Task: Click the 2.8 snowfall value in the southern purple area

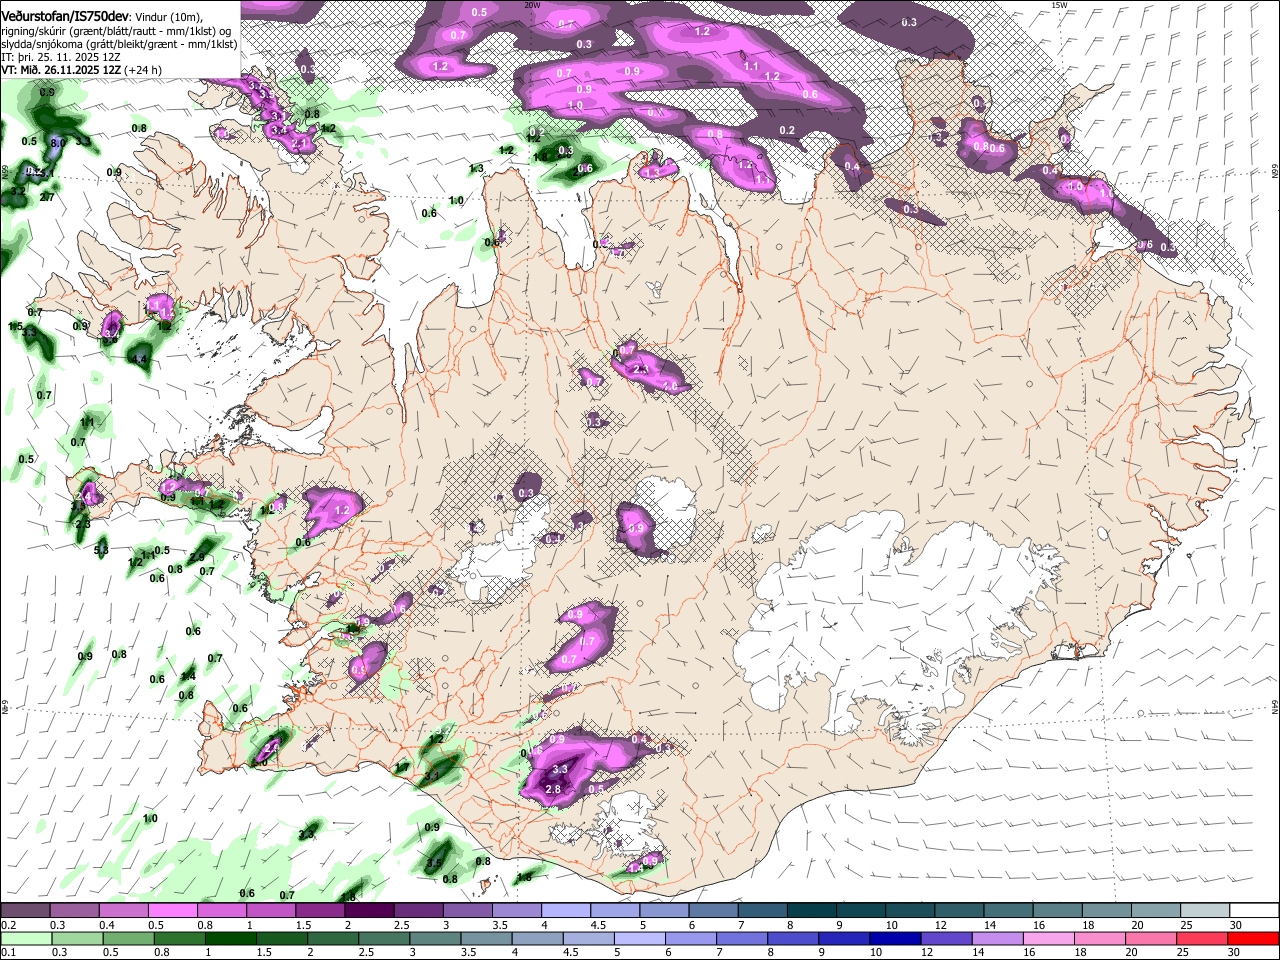Action: coord(552,790)
